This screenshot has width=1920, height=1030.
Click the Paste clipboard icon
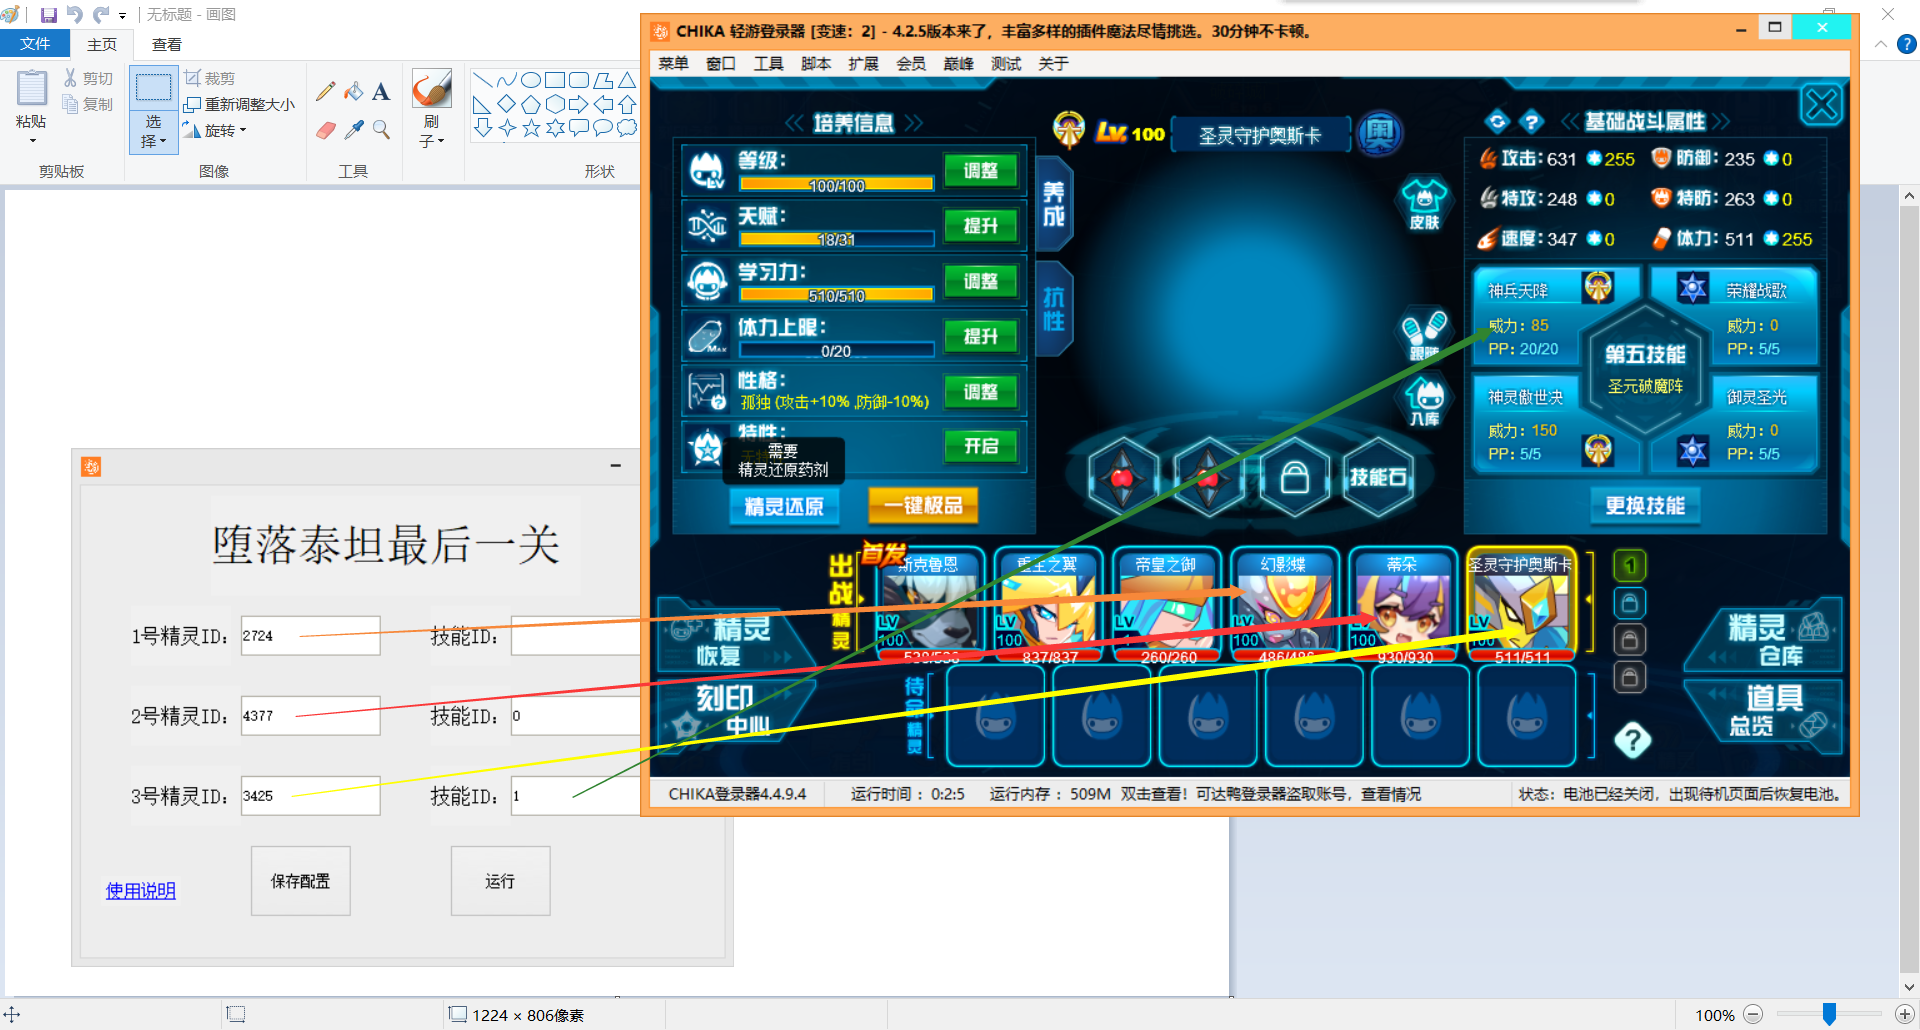[x=31, y=88]
